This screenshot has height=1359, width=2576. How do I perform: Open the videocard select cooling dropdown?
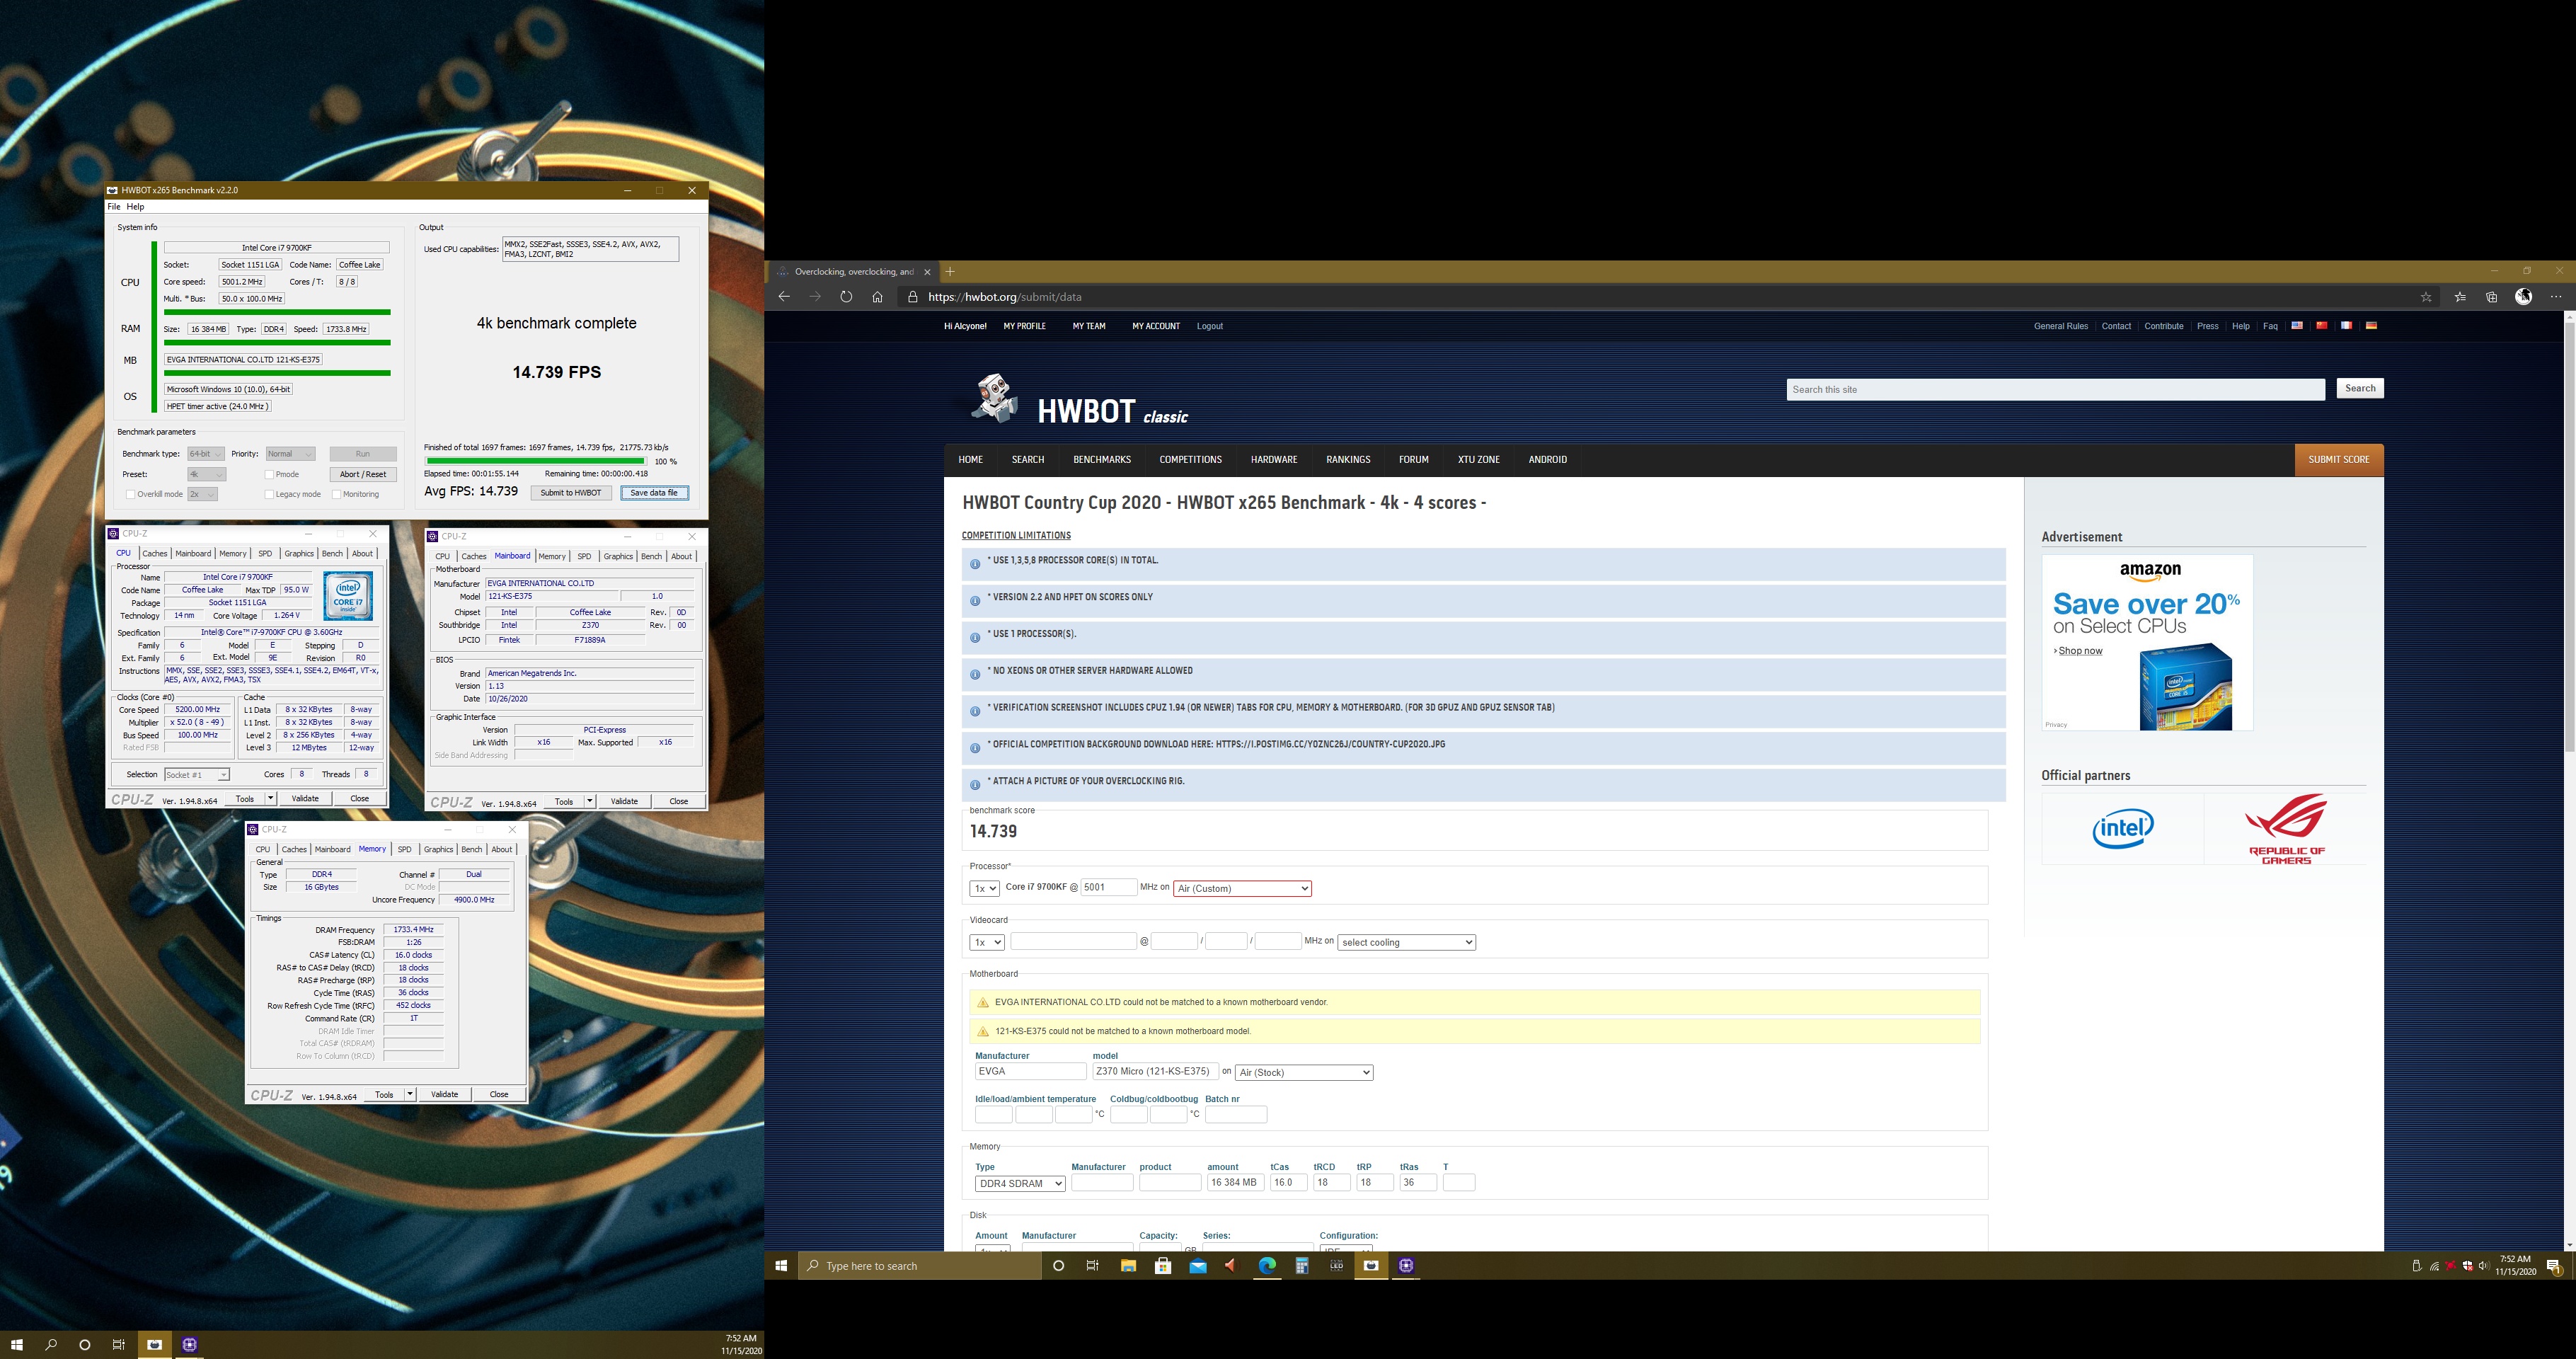pos(1406,942)
